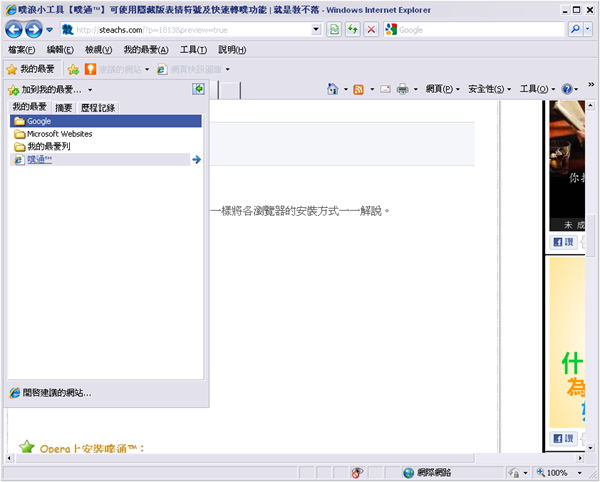Expand the address bar dropdown
Screen dimensions: 600x482
coord(317,30)
